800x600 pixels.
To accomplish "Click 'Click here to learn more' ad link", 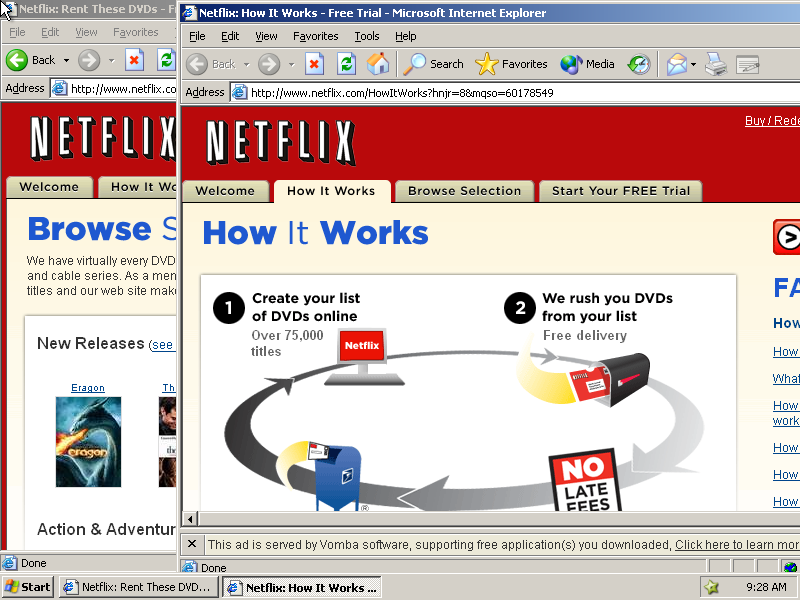I will pos(737,545).
